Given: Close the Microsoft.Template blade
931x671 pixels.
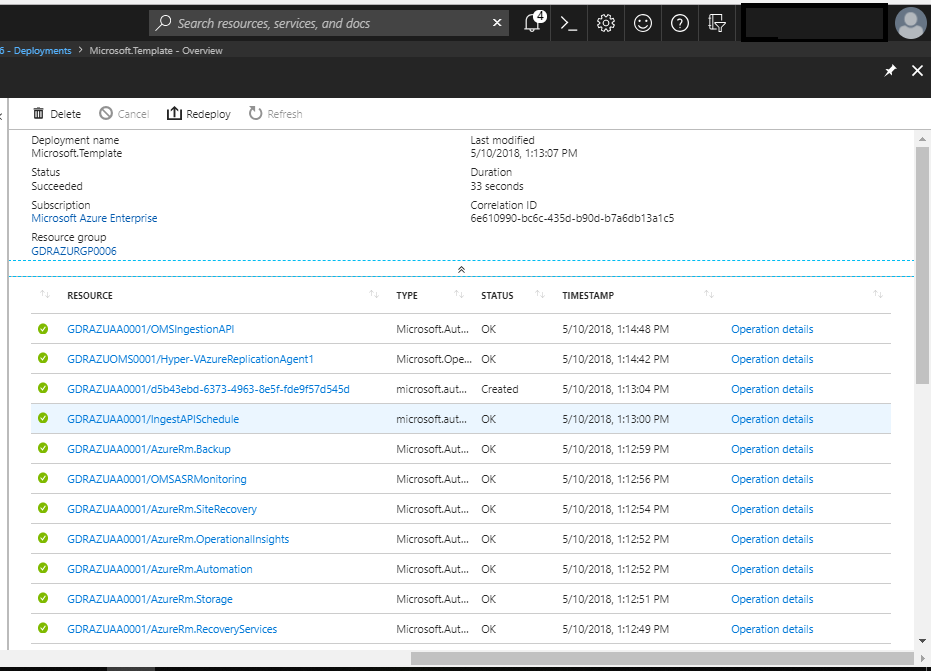Looking at the screenshot, I should click(917, 71).
